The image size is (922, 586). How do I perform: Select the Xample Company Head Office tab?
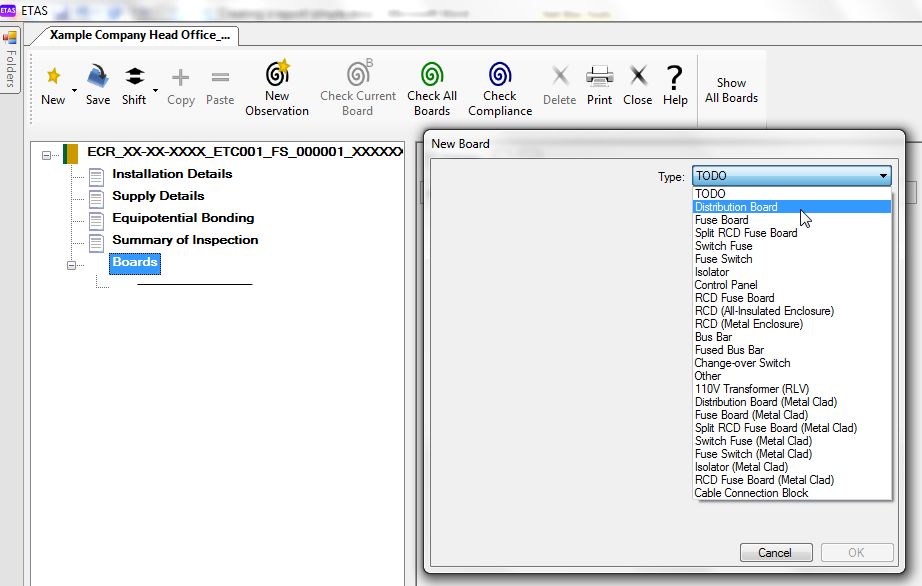[139, 35]
